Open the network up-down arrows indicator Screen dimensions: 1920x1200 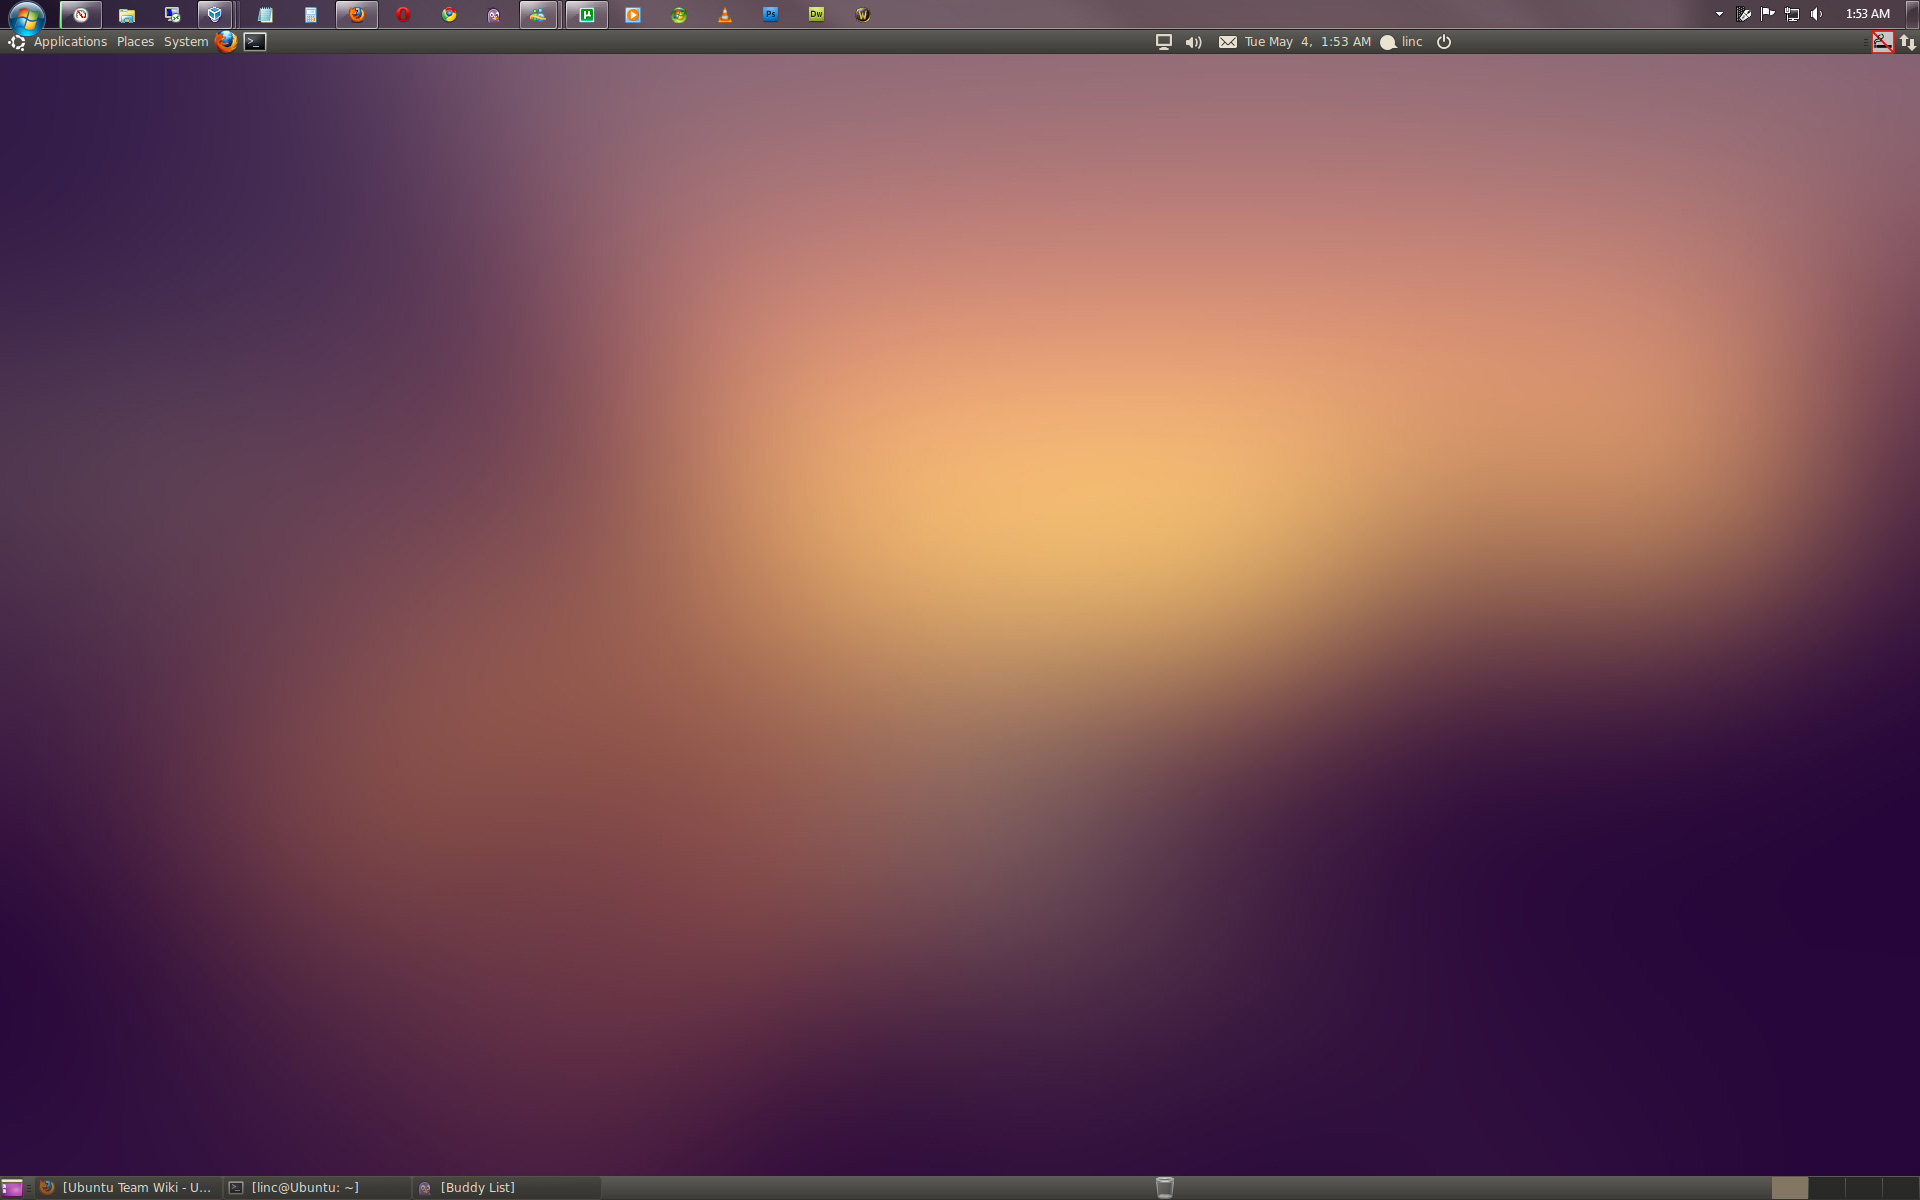point(1907,42)
